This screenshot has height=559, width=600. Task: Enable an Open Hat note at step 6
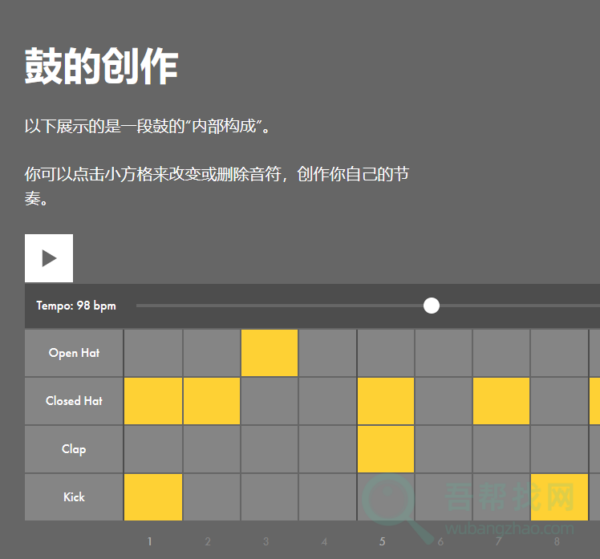tap(444, 353)
